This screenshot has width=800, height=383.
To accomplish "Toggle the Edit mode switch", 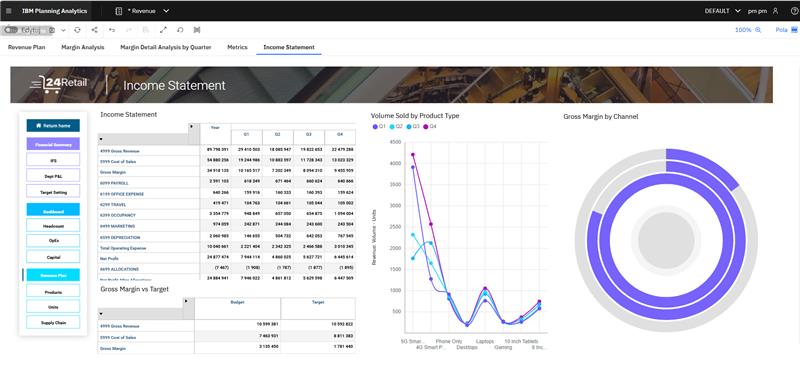I will click(11, 30).
